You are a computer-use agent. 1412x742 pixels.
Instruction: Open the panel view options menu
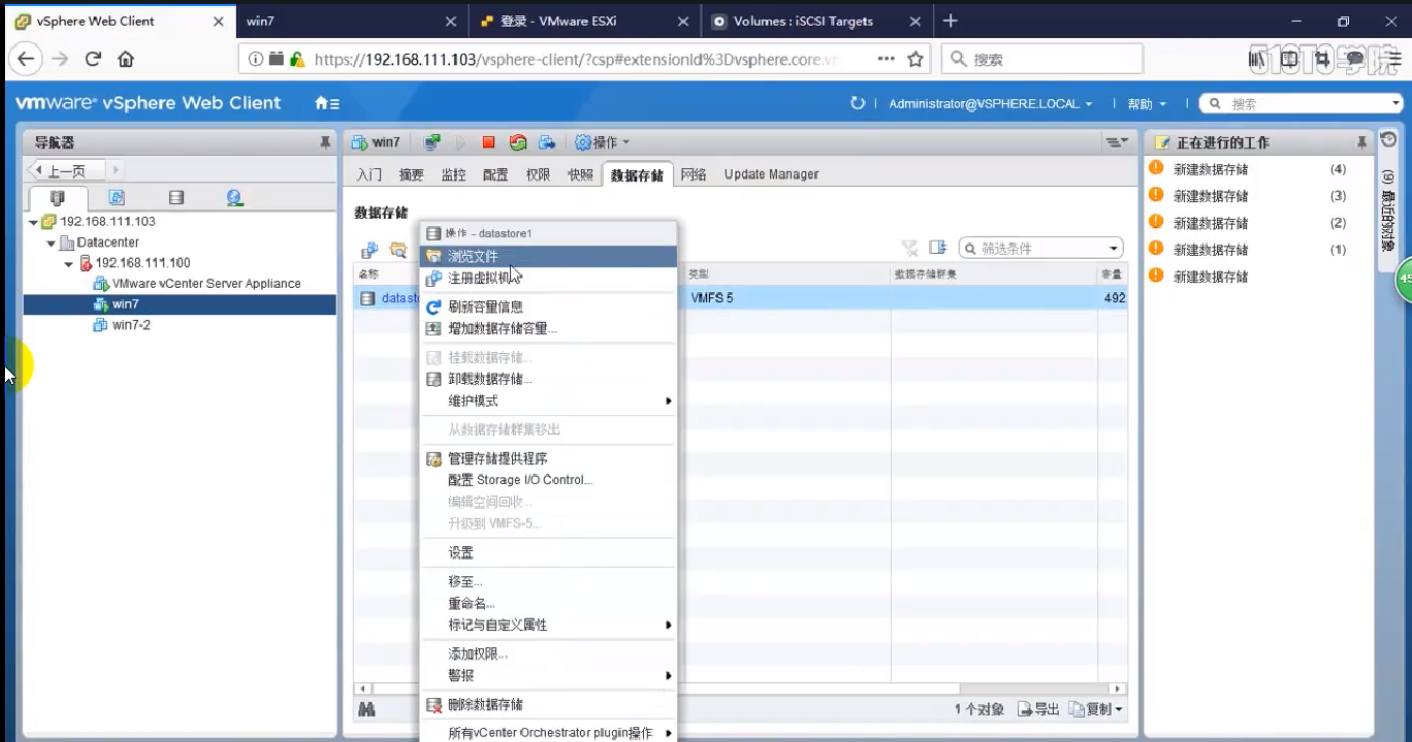point(1117,143)
